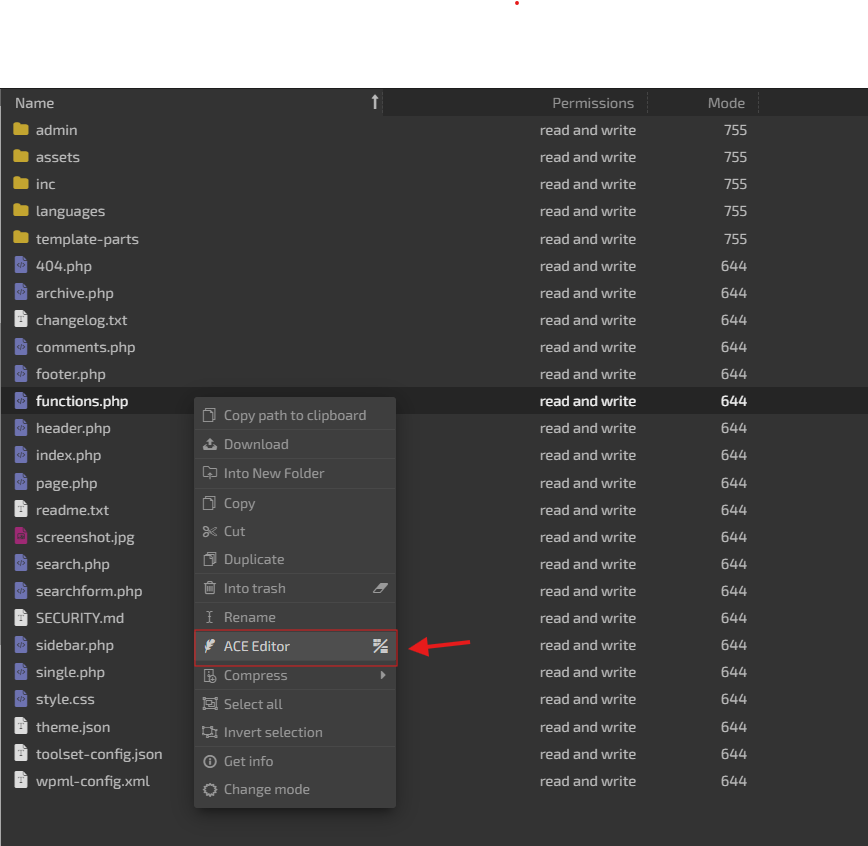Select the index.php file name
The image size is (868, 846).
pos(69,455)
